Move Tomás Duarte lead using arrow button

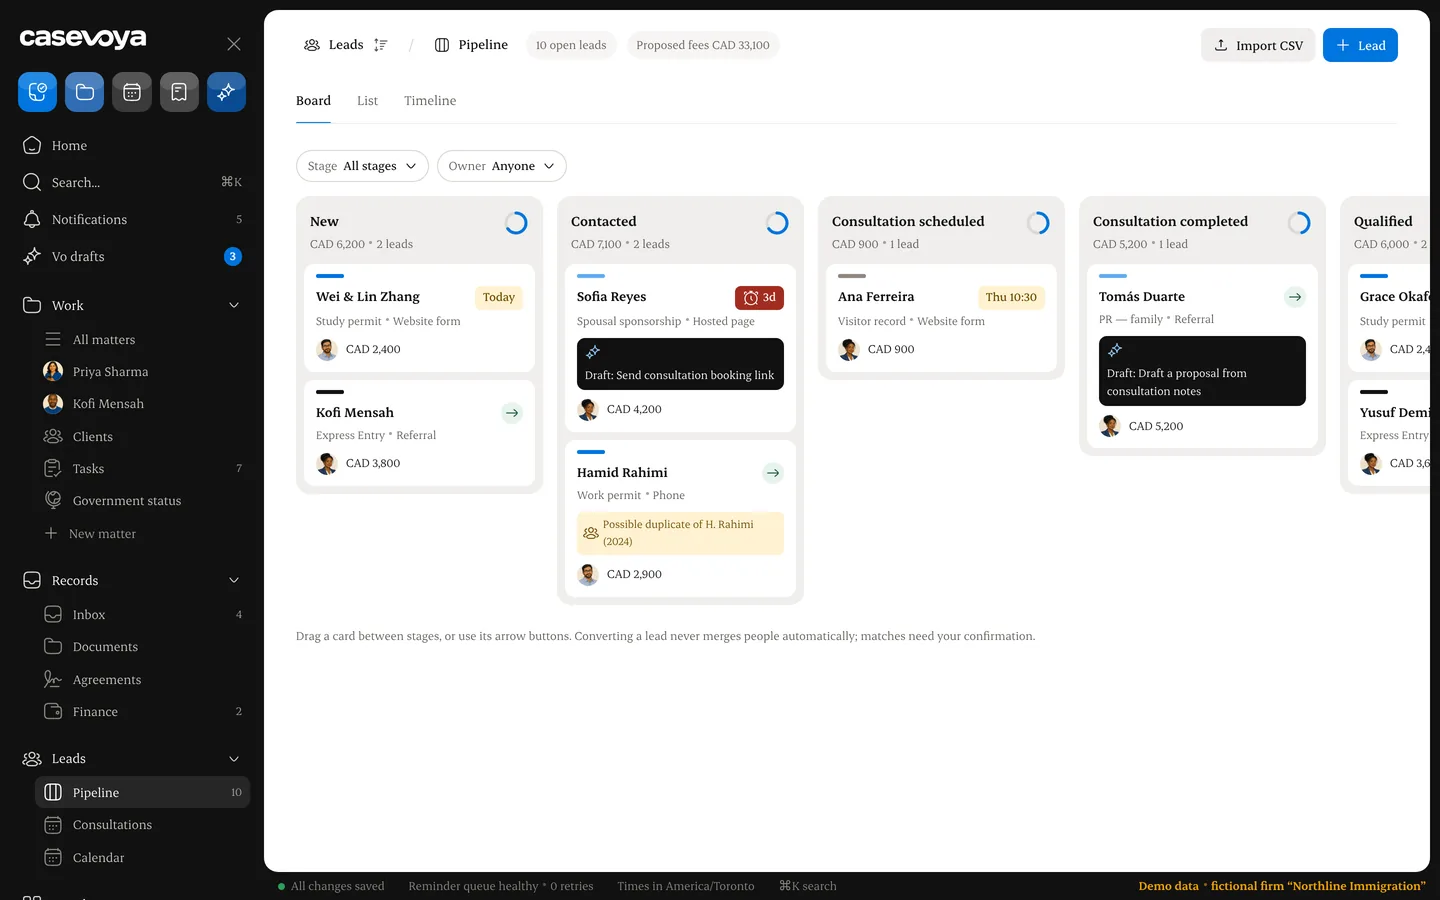[x=1295, y=297]
